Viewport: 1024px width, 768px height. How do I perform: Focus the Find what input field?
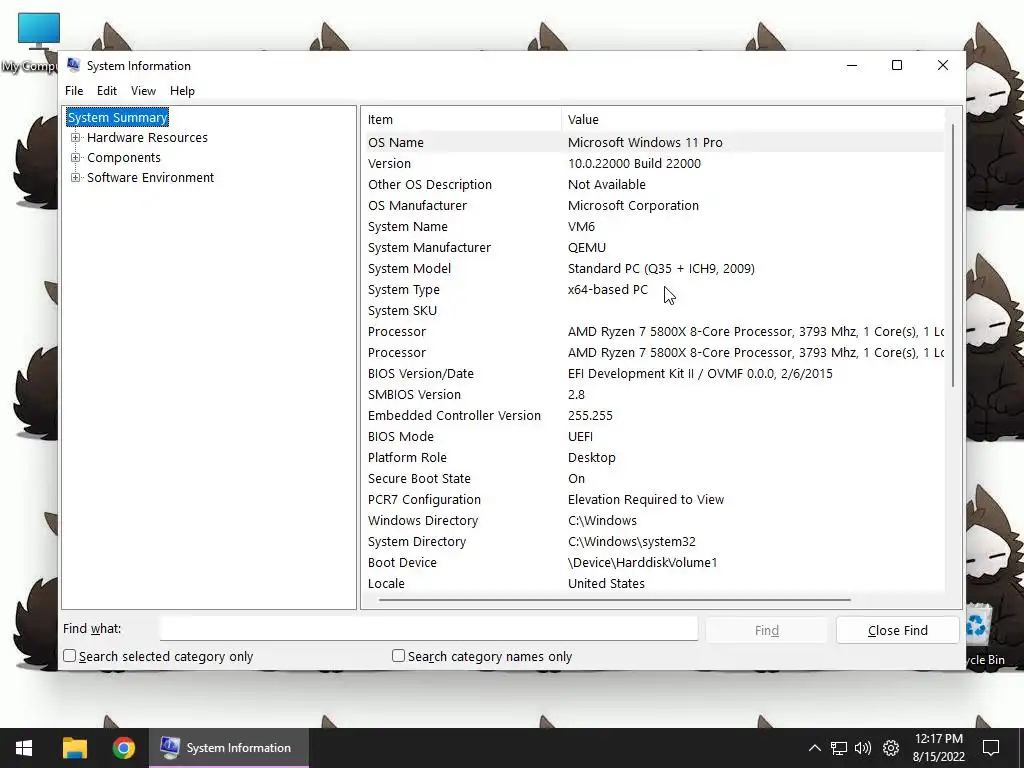[x=429, y=629]
